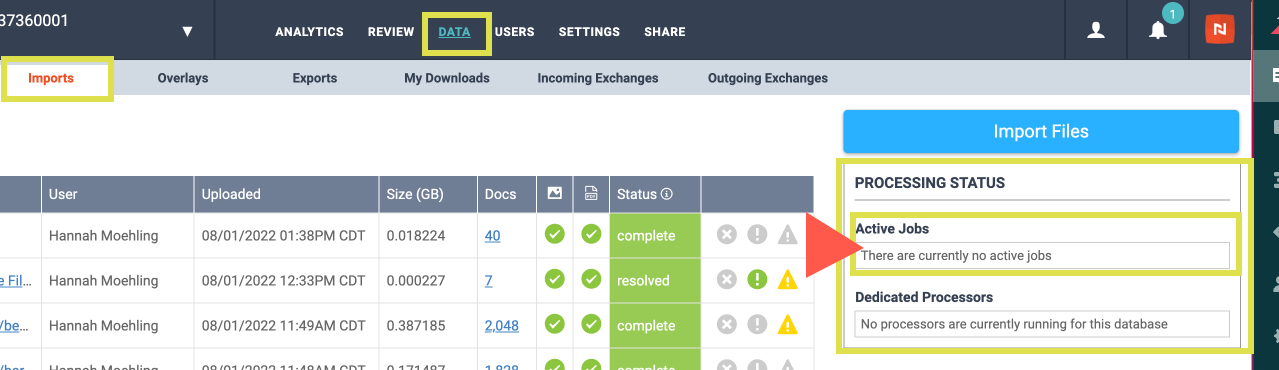This screenshot has width=1279, height=370.
Task: Select upload time 08/01/2022 11:49AM CDT
Action: pos(283,325)
